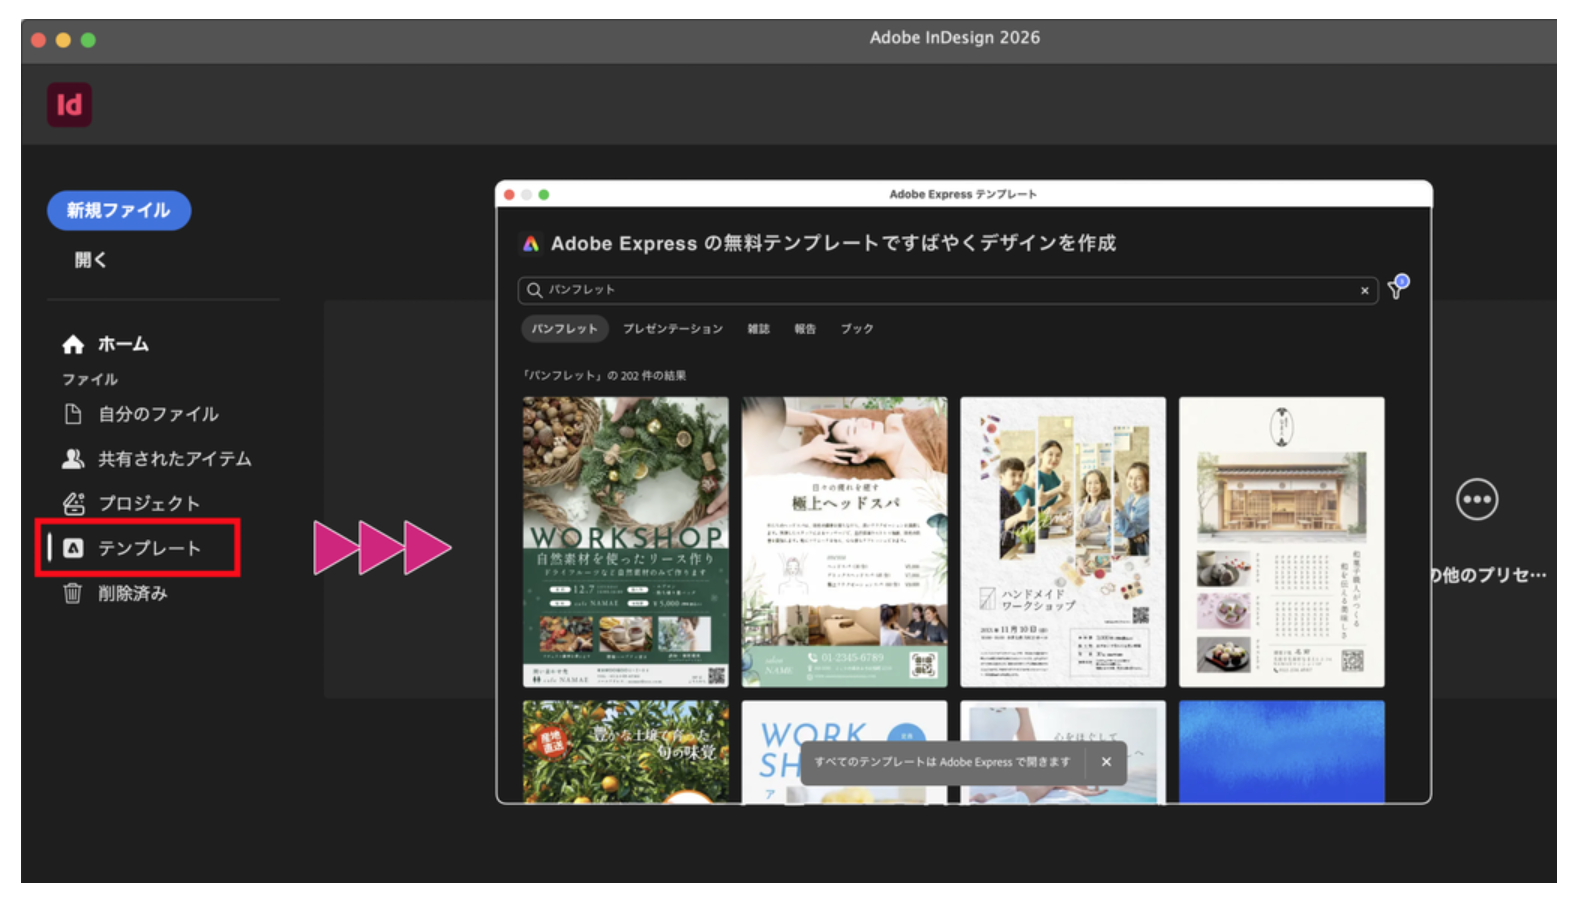Viewport: 1575px width, 901px height.
Task: Click the 開く button
Action: [x=91, y=260]
